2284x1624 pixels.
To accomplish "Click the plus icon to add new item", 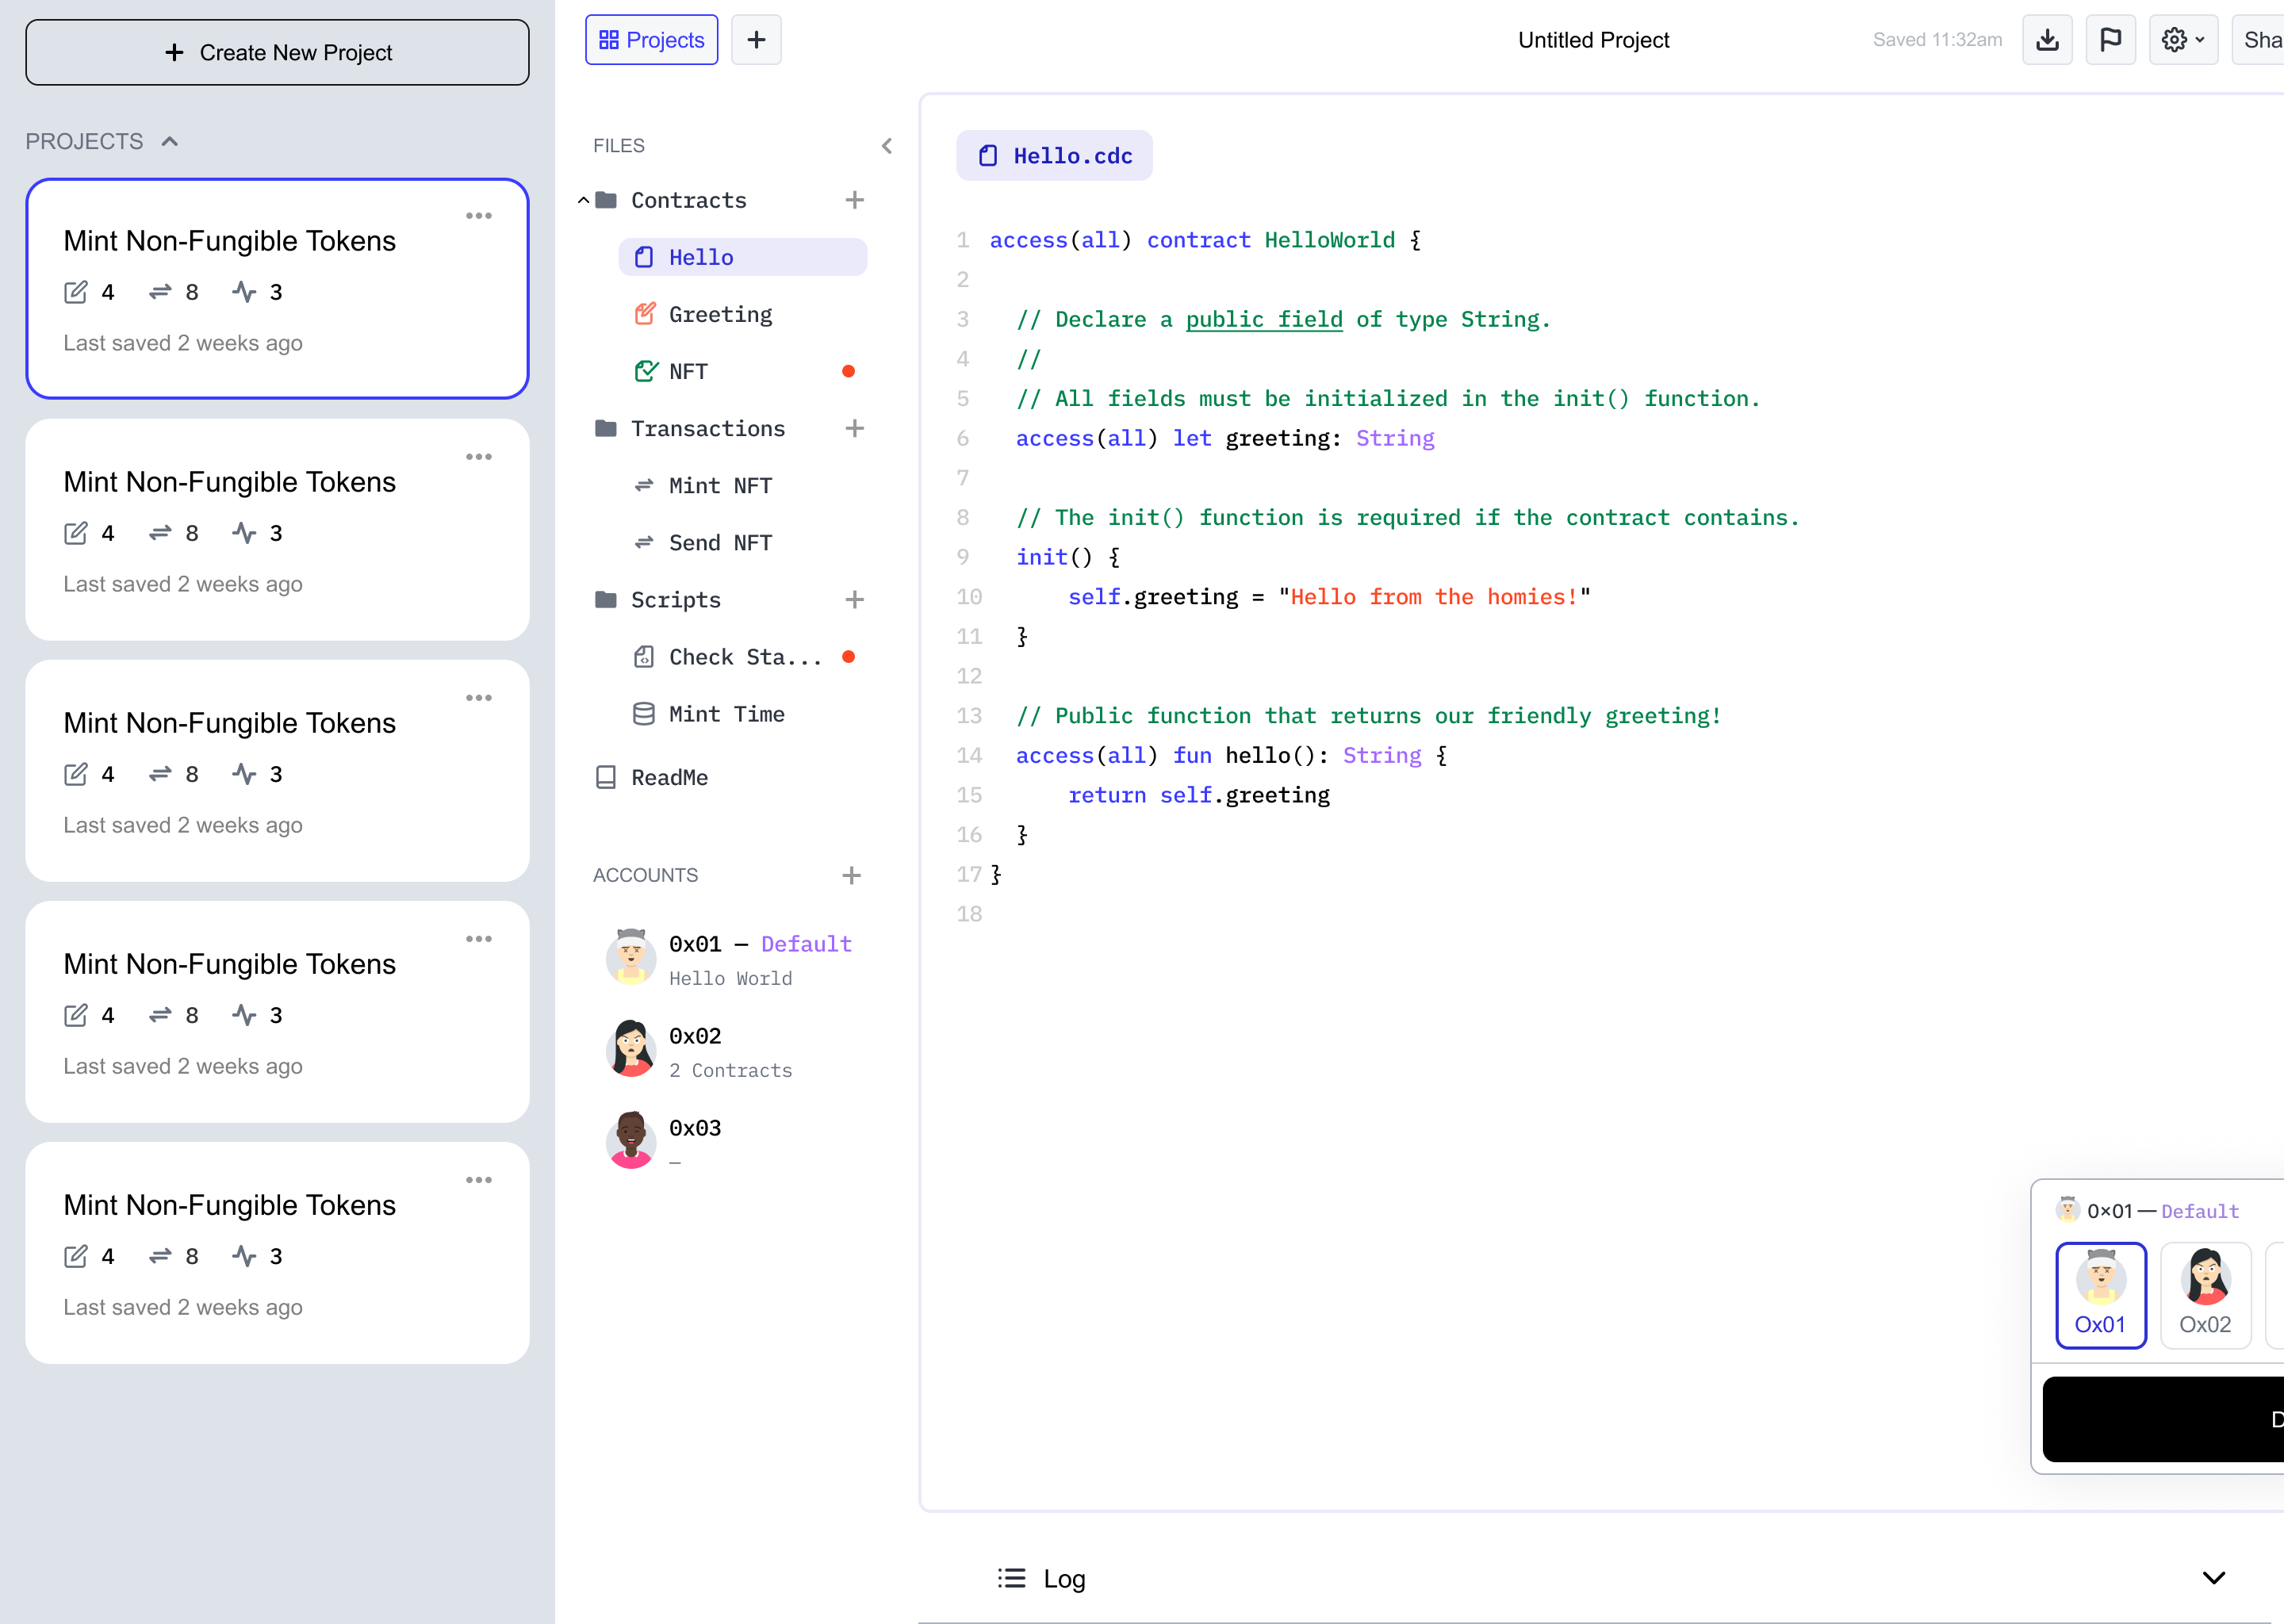I will 756,39.
